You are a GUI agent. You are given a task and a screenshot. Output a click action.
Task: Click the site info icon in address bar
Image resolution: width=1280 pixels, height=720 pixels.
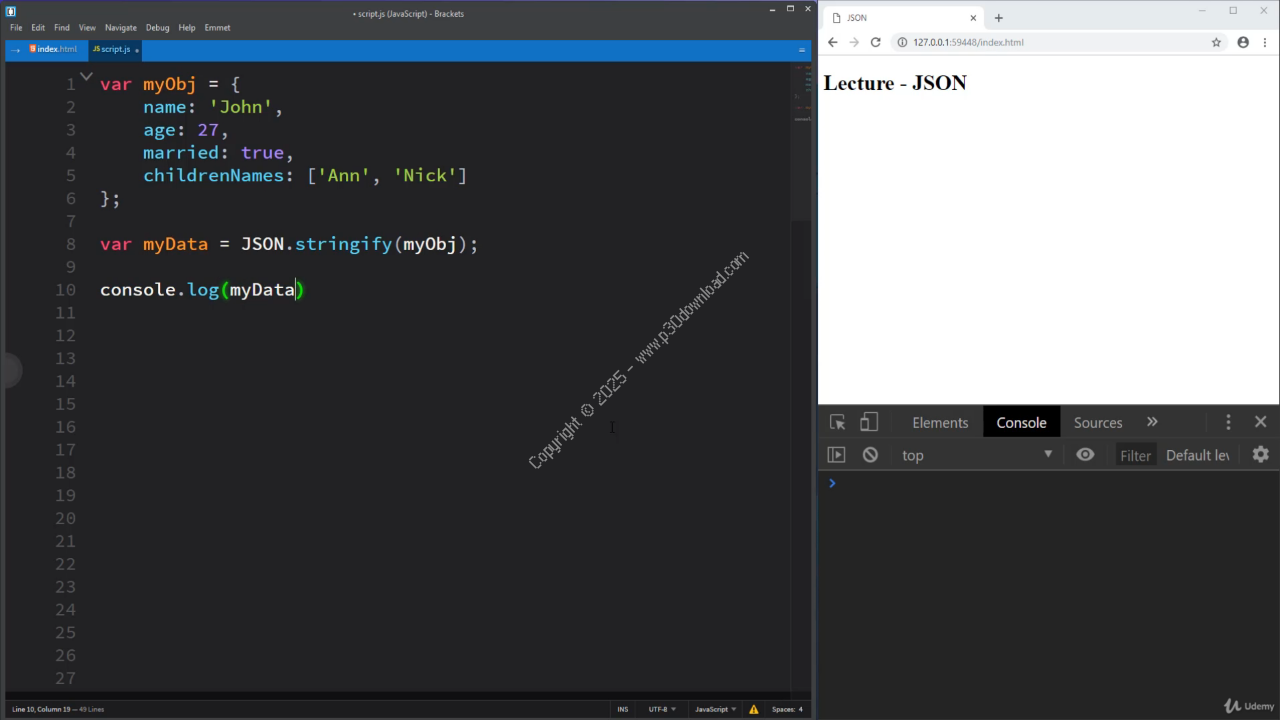pyautogui.click(x=901, y=42)
